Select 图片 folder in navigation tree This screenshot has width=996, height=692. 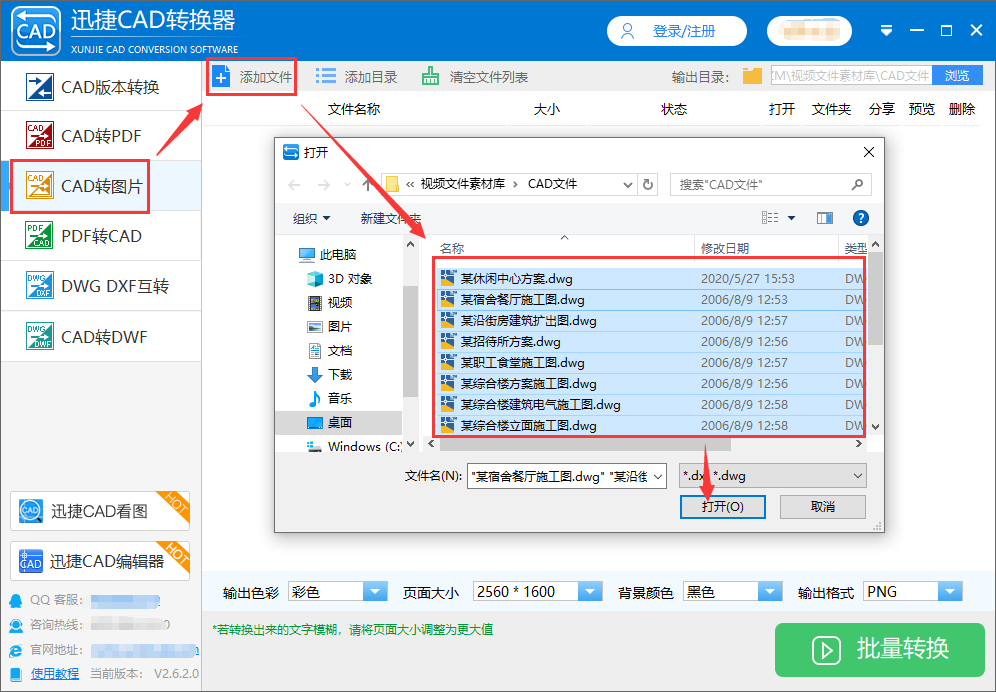(x=330, y=327)
